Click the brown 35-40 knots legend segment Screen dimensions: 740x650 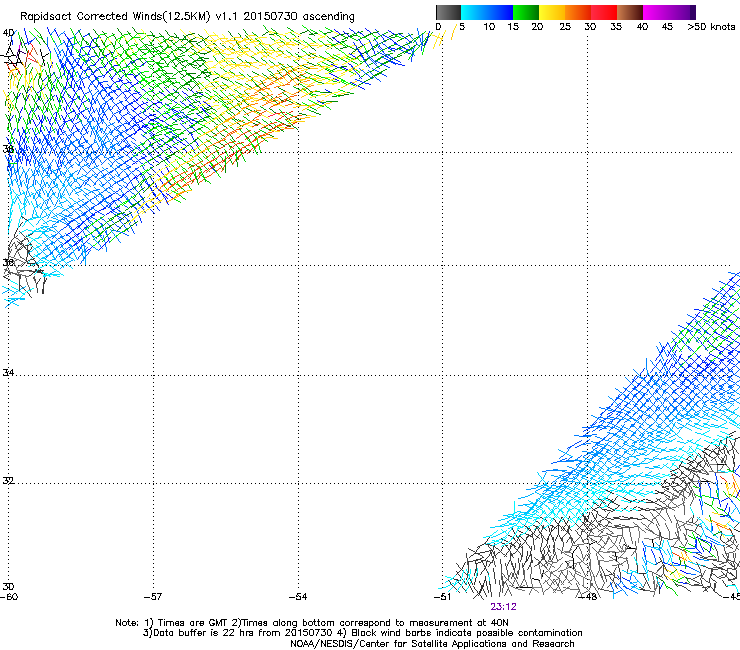[630, 12]
